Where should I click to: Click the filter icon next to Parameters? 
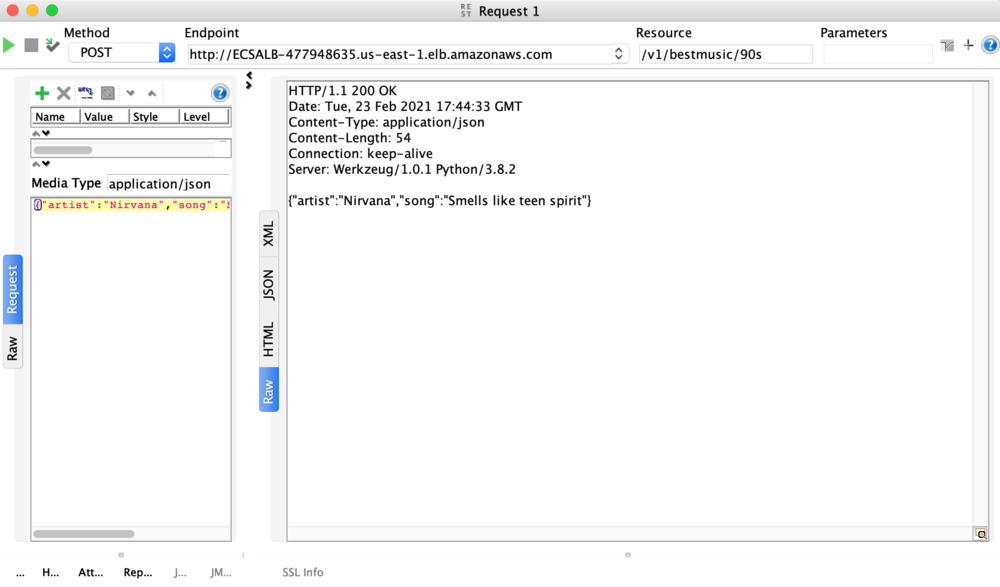pos(947,44)
